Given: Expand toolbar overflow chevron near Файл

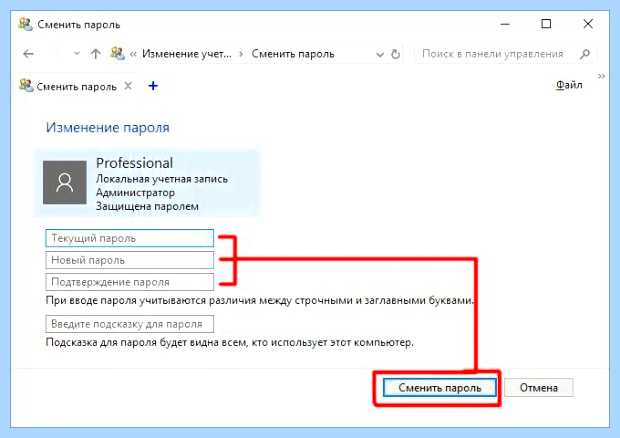Looking at the screenshot, I should click(601, 76).
